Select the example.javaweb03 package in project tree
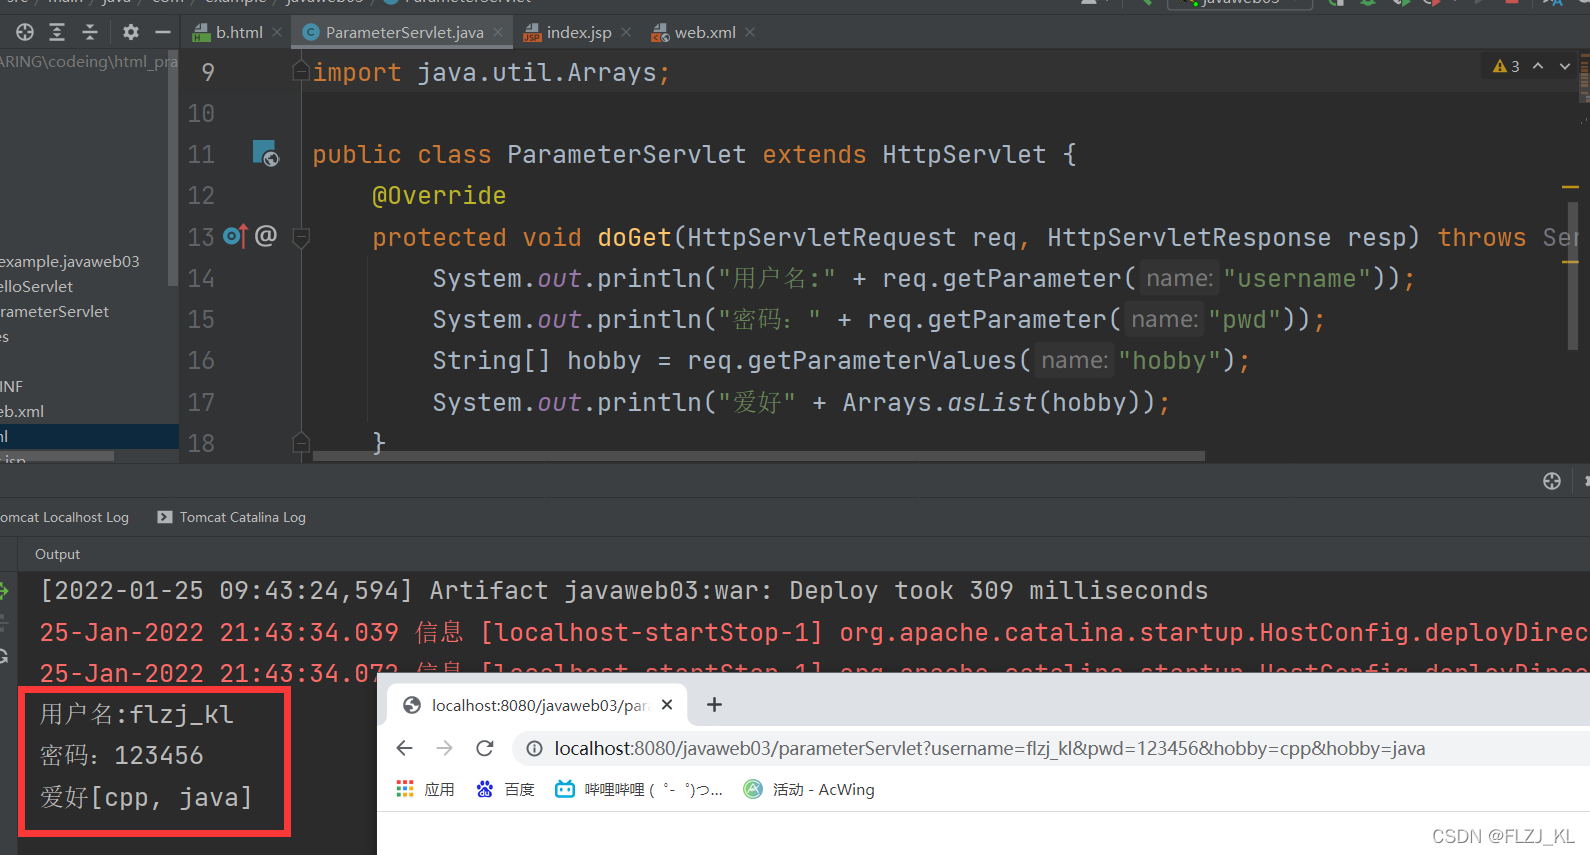1590x855 pixels. pyautogui.click(x=70, y=261)
